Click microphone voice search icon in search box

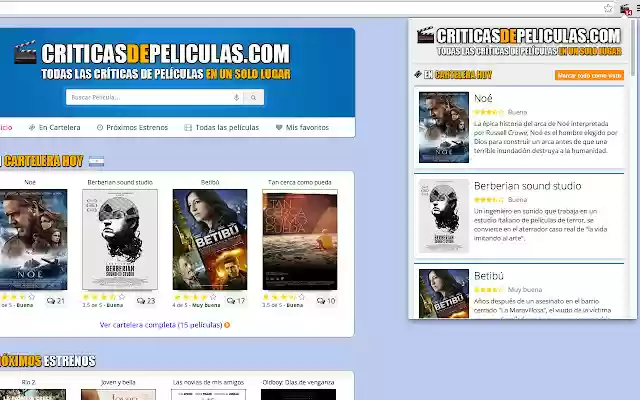click(x=236, y=98)
